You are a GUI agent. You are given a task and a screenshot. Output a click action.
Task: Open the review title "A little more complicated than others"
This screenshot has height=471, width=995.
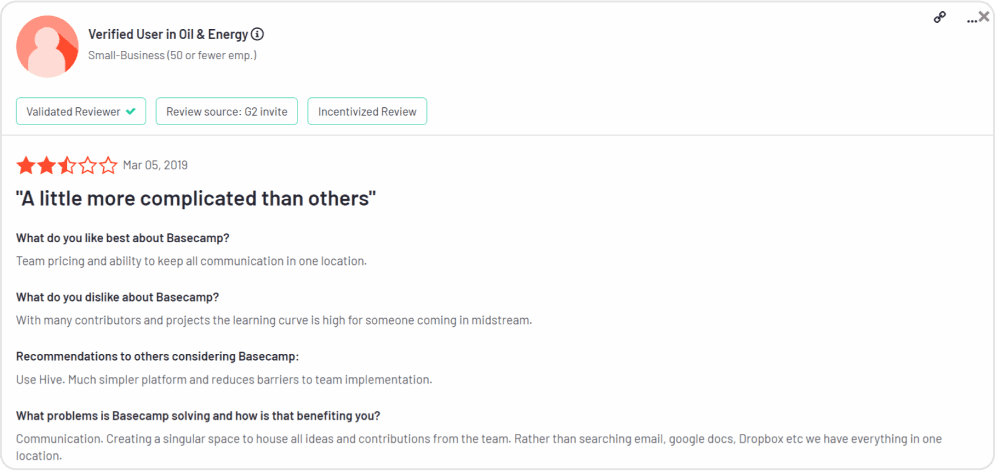coord(196,199)
